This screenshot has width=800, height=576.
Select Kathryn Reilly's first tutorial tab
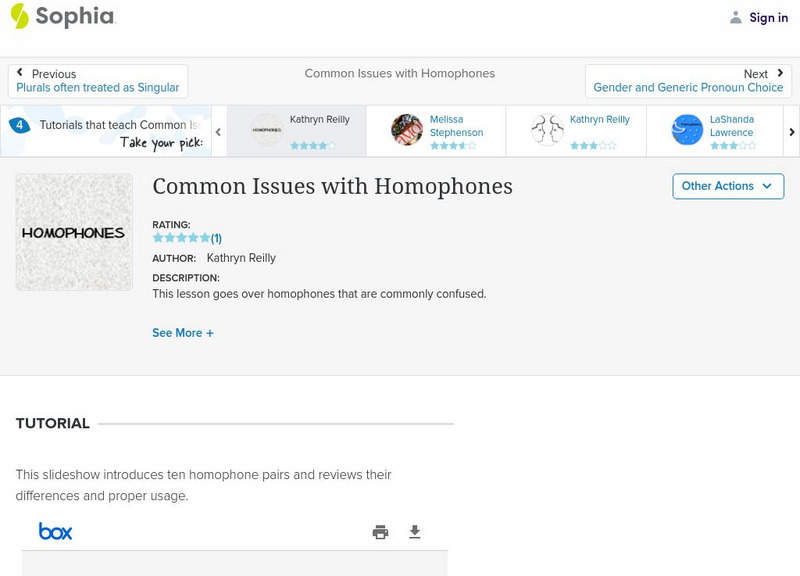[x=297, y=130]
